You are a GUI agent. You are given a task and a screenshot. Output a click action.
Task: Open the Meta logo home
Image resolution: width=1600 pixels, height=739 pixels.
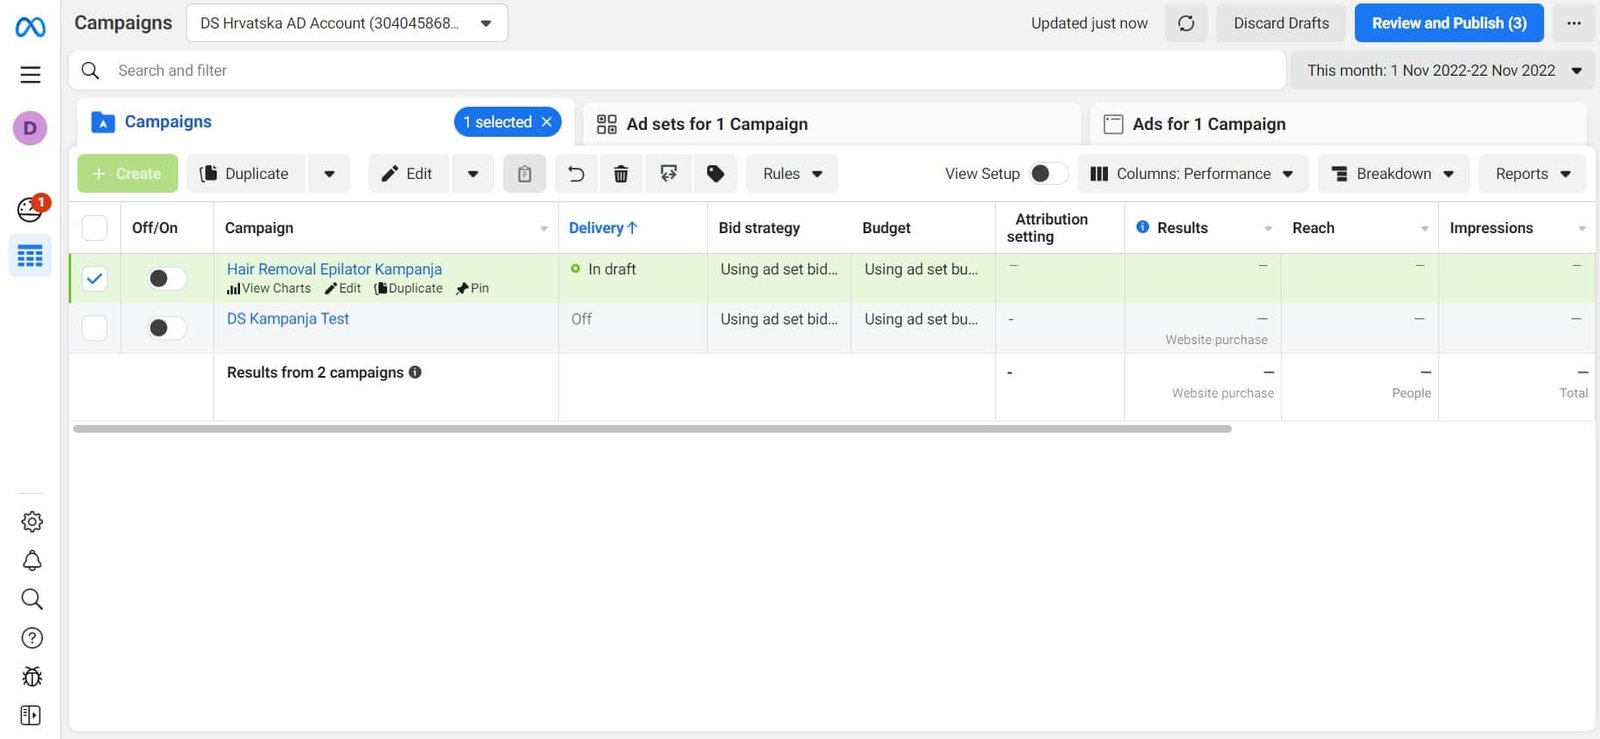(30, 27)
